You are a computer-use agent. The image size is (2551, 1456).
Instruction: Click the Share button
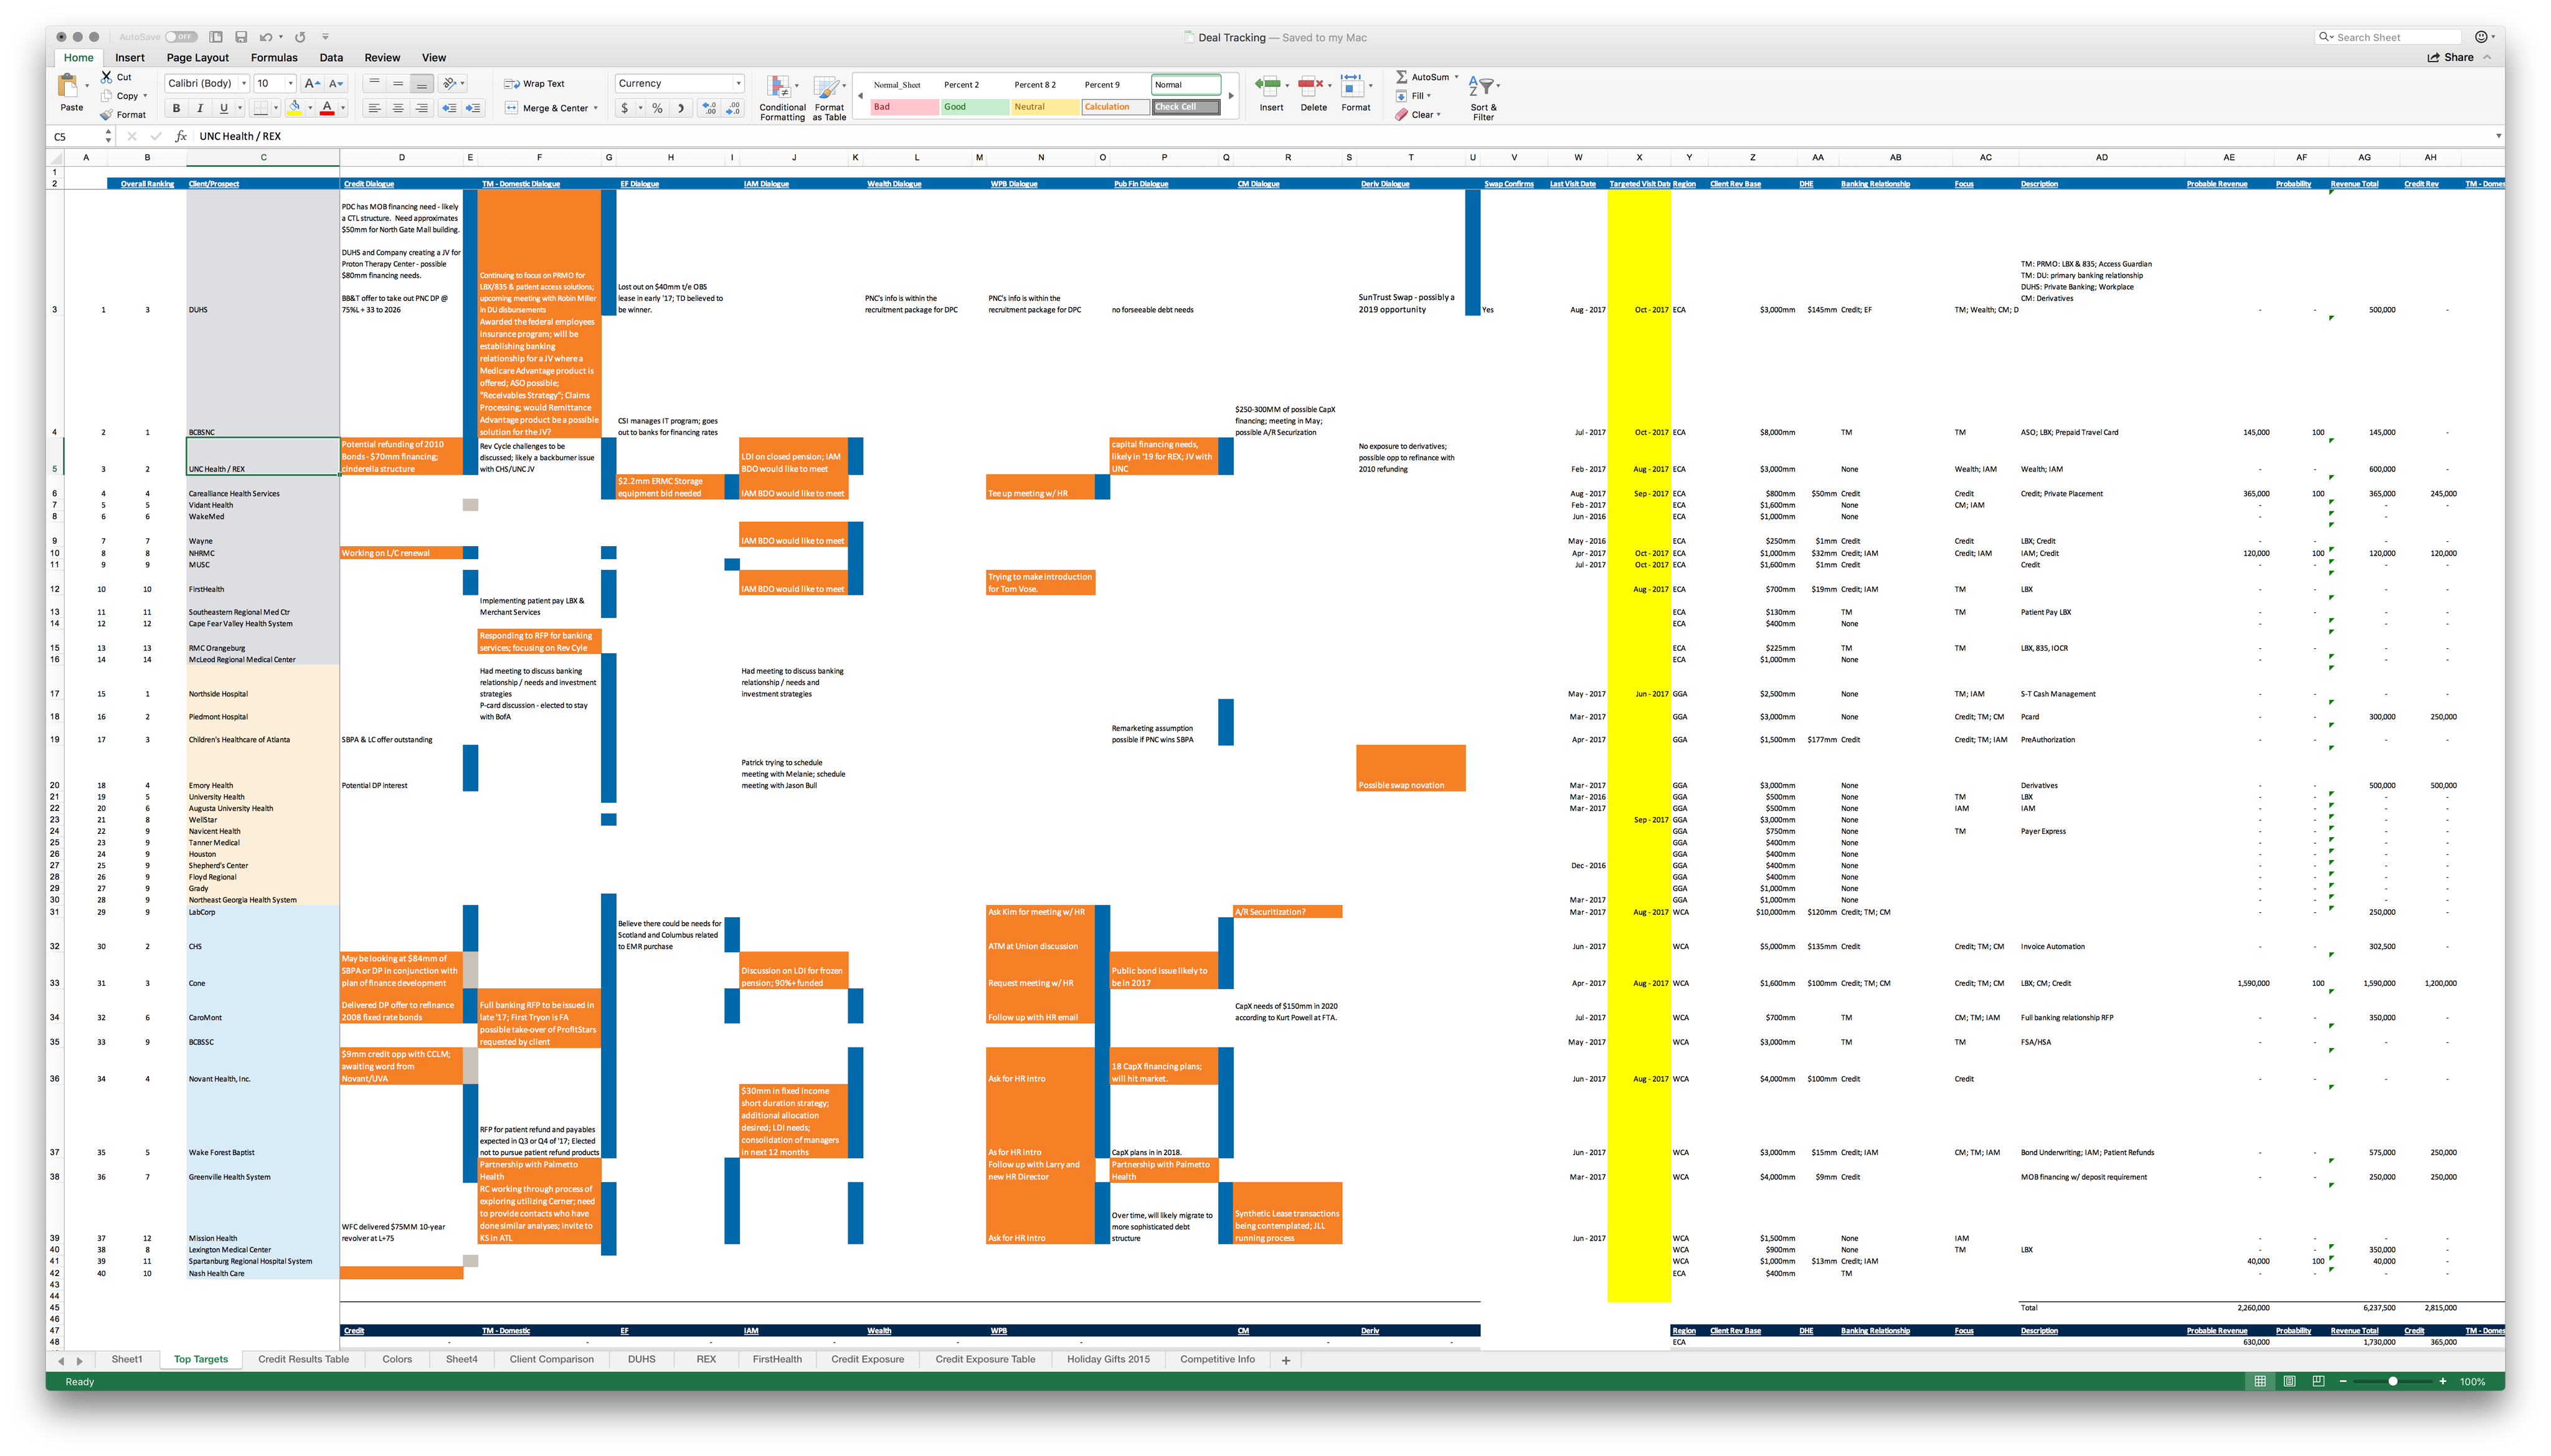pos(2450,57)
